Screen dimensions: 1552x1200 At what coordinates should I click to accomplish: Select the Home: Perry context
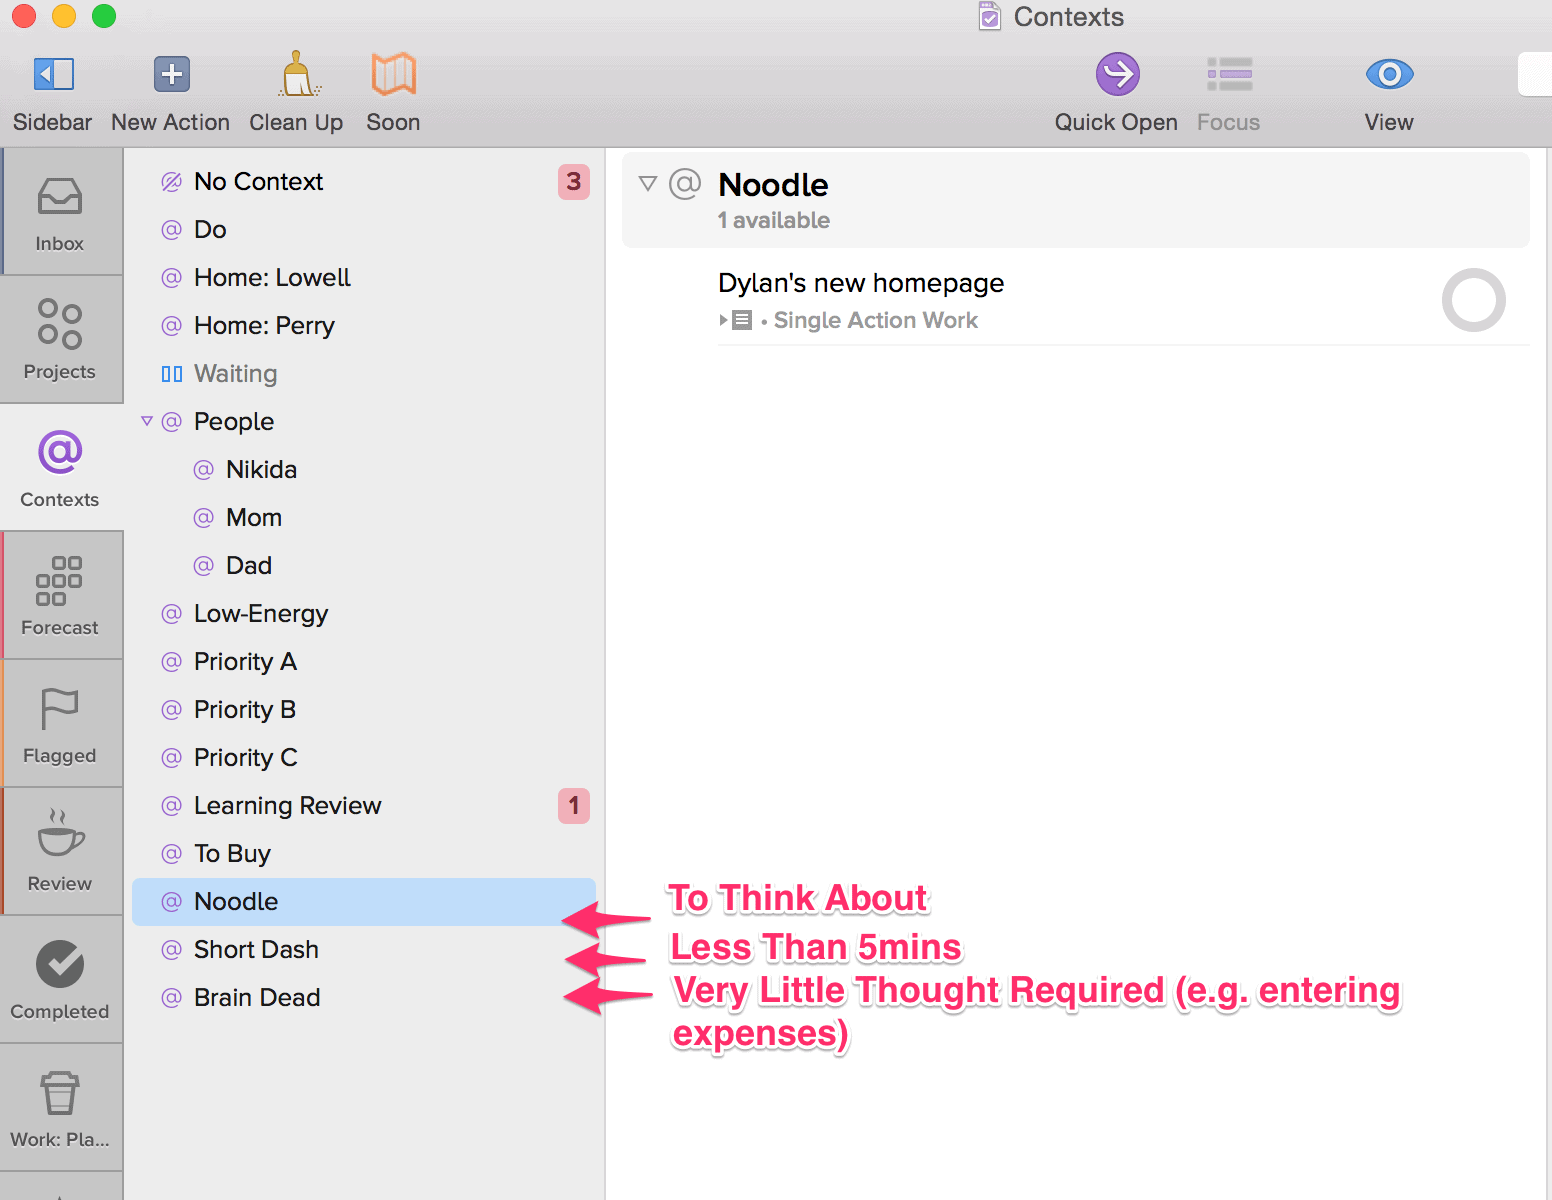[x=364, y=326]
